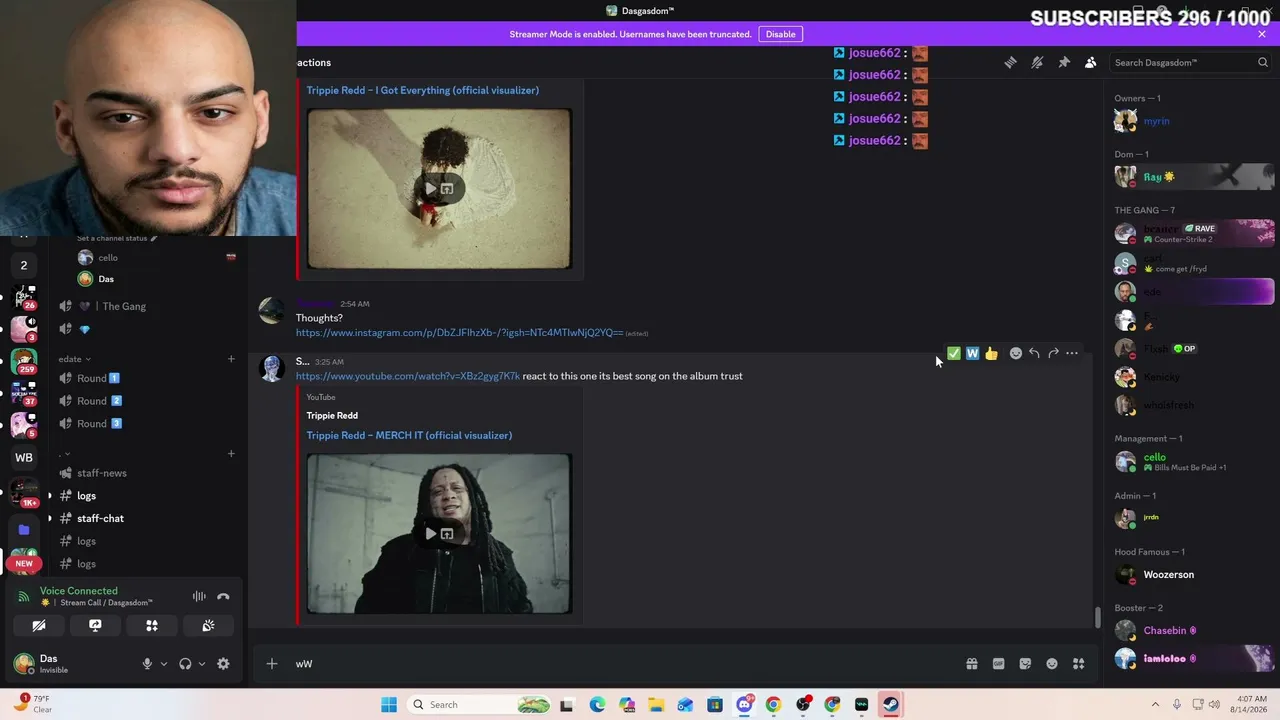Open notification settings bell icon
The height and width of the screenshot is (720, 1280).
1037,62
